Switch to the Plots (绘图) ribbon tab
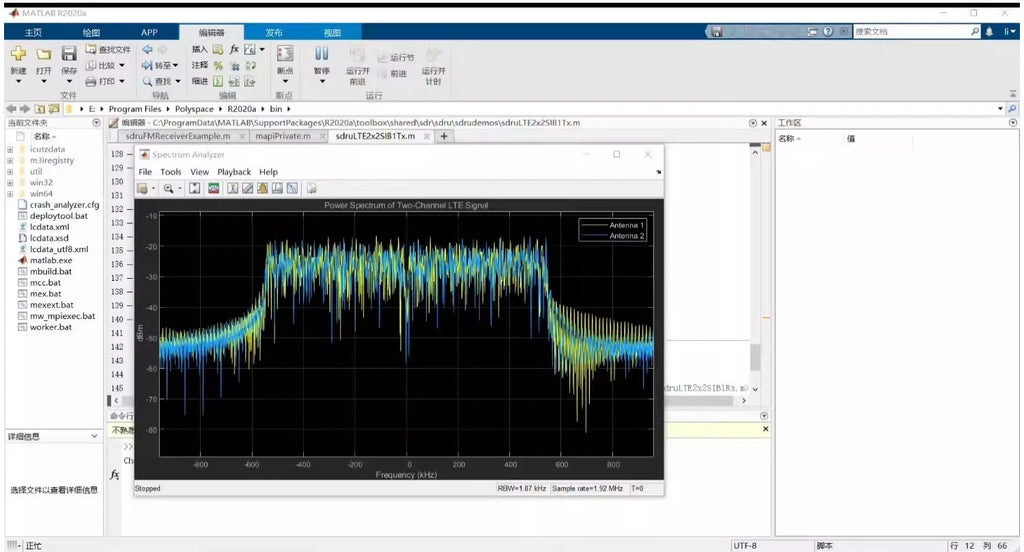 tap(91, 33)
